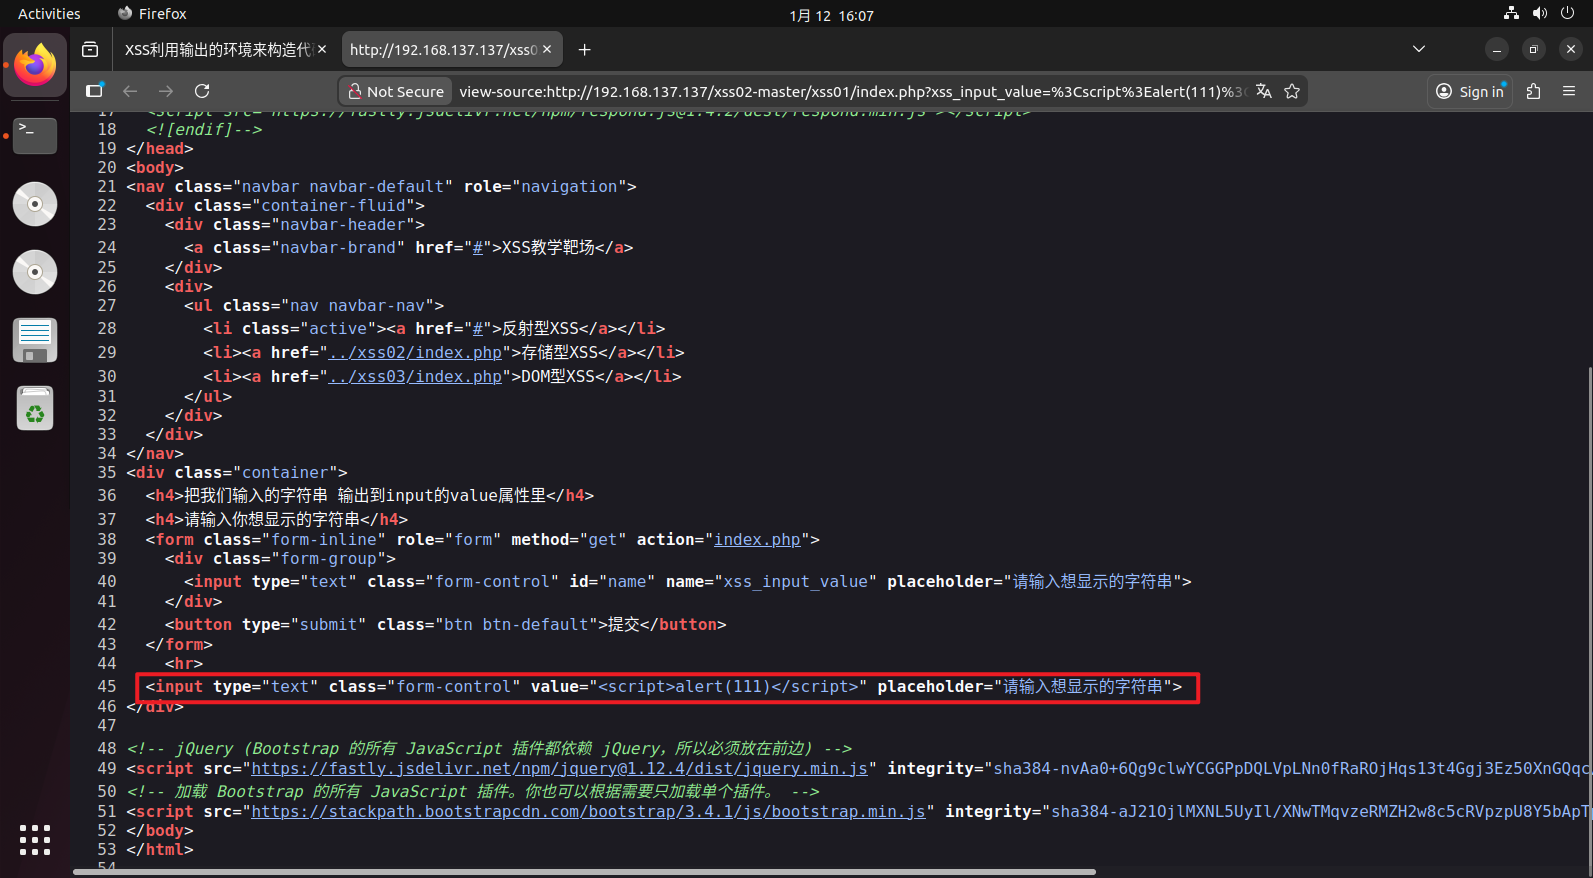The width and height of the screenshot is (1593, 878).
Task: Click line number 45
Action: point(106,686)
